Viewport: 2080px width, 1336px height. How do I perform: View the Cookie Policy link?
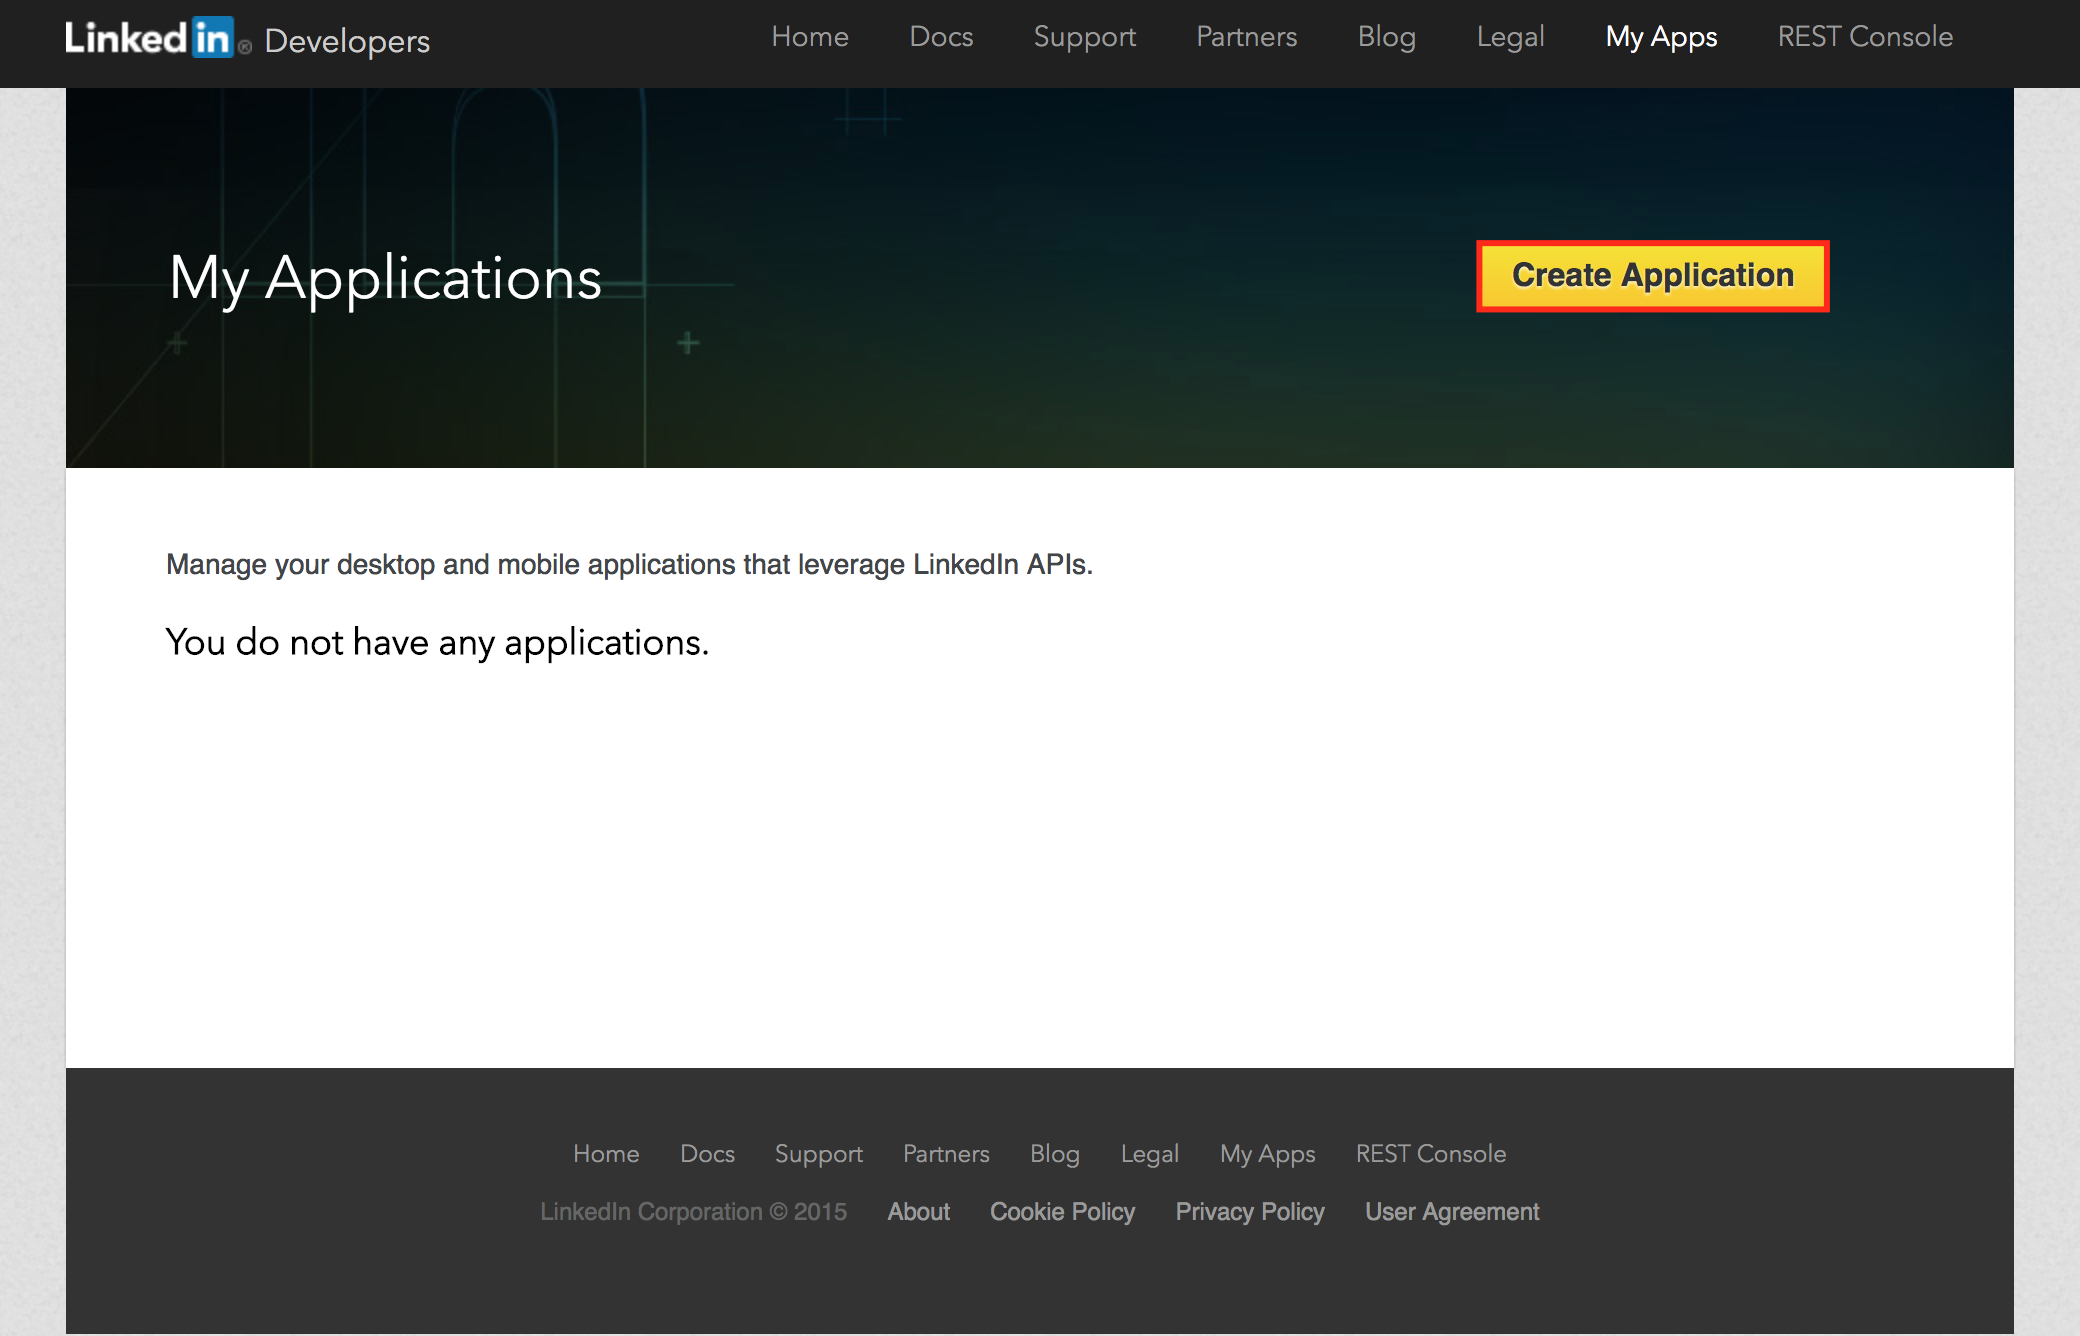(x=1062, y=1211)
